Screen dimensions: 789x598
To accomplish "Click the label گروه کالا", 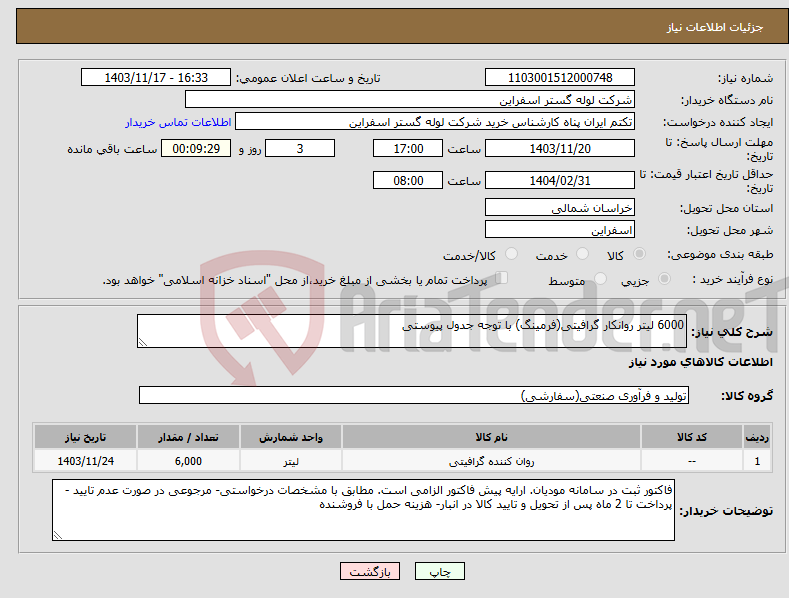I will click(747, 396).
